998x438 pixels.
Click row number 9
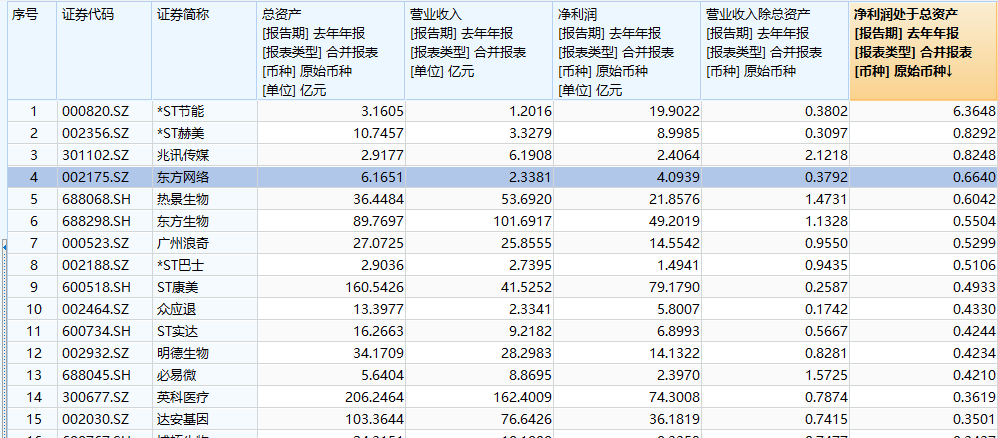pos(34,287)
